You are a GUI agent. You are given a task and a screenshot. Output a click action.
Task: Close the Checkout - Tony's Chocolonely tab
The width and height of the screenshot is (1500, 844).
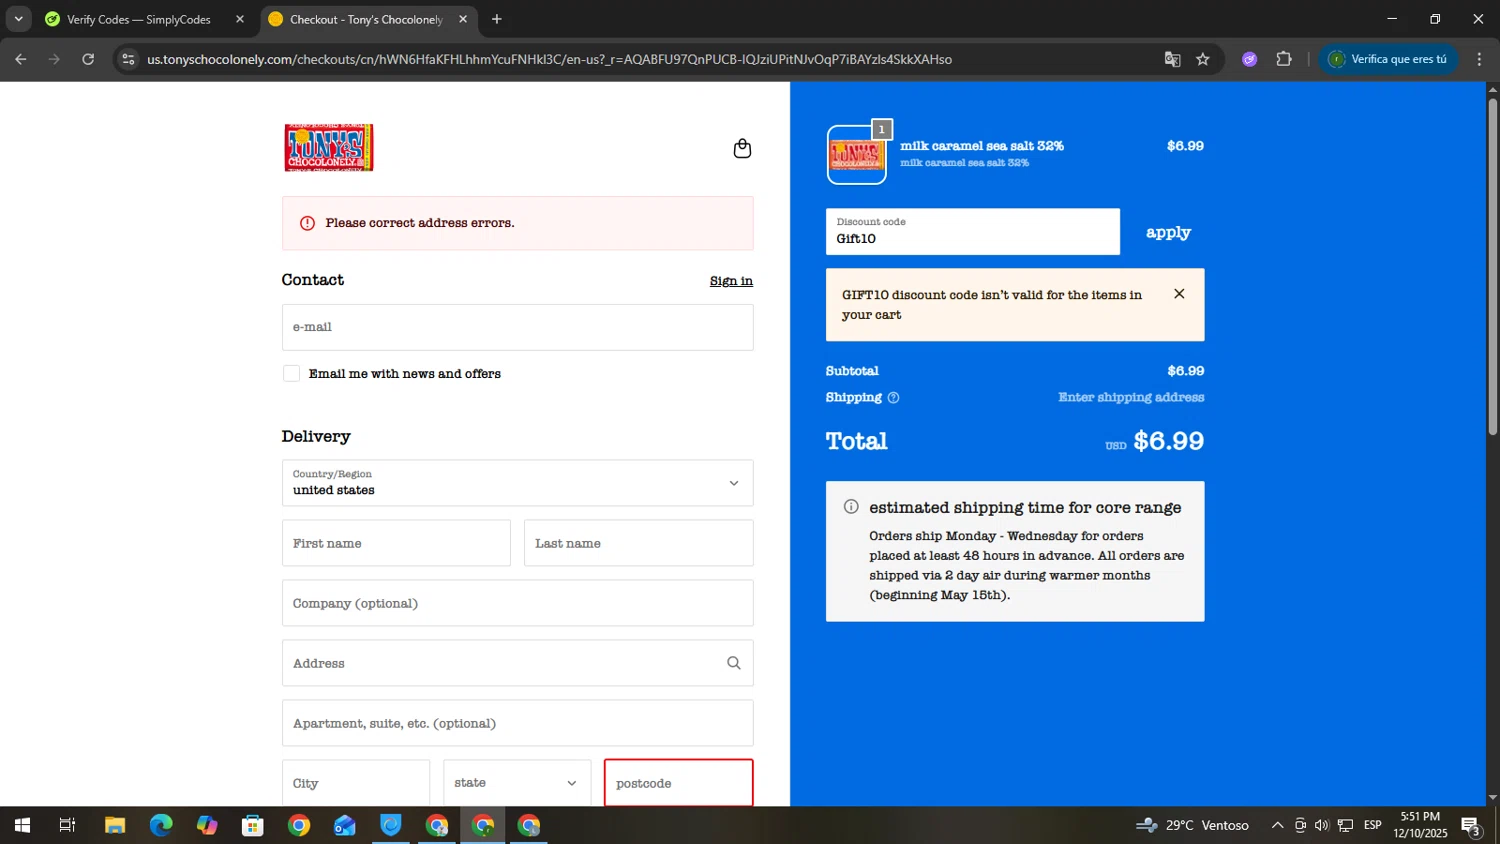click(463, 19)
